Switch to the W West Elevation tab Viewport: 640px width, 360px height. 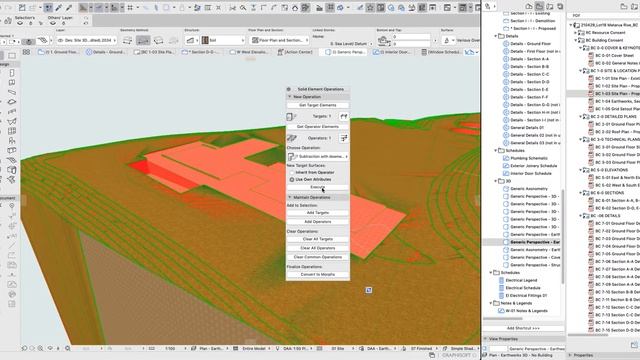coord(249,52)
